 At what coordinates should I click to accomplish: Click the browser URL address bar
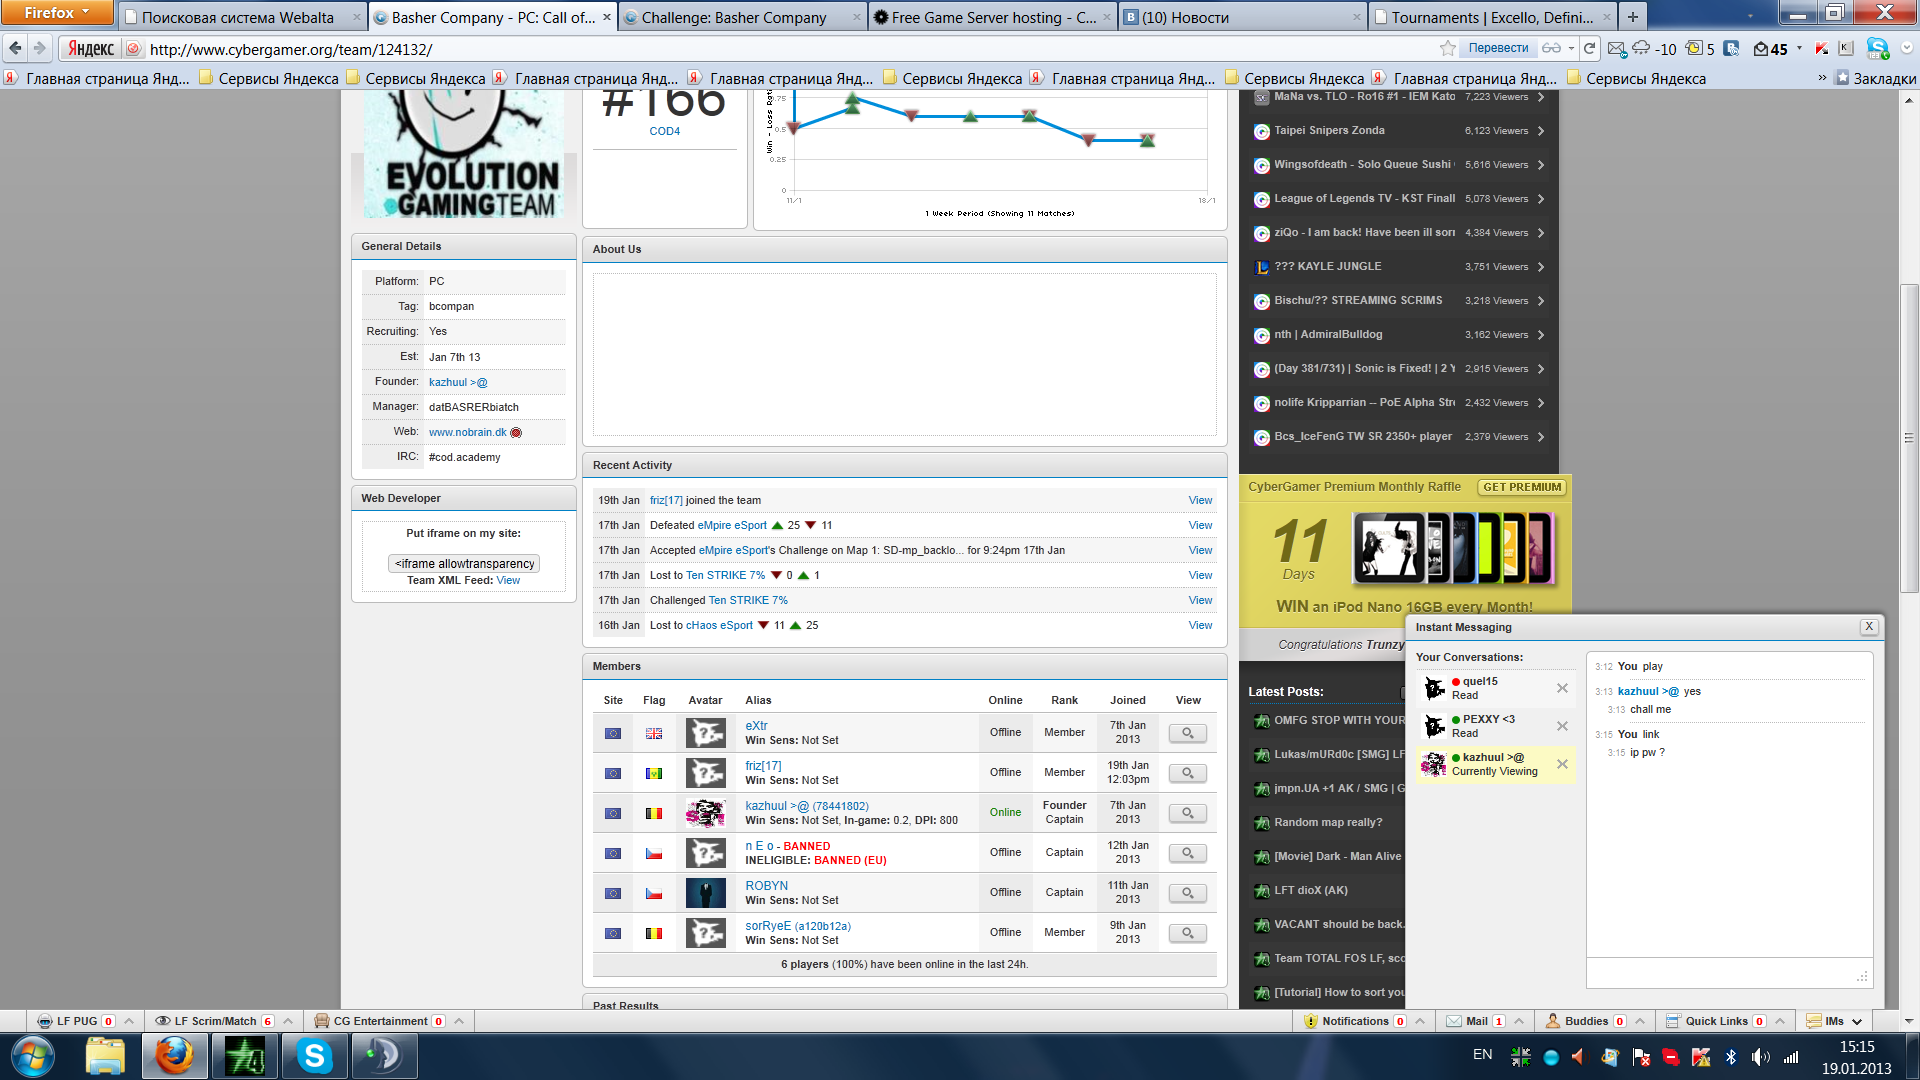coord(790,48)
